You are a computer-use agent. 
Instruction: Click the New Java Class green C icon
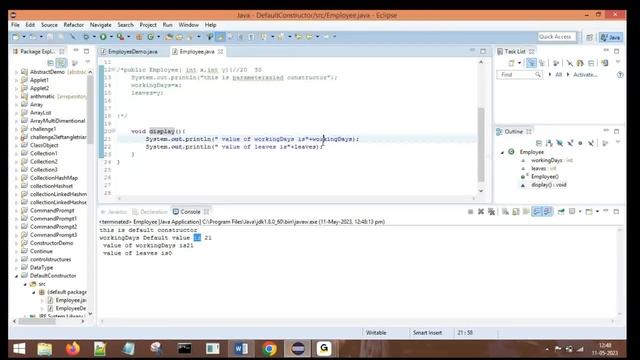[150, 37]
